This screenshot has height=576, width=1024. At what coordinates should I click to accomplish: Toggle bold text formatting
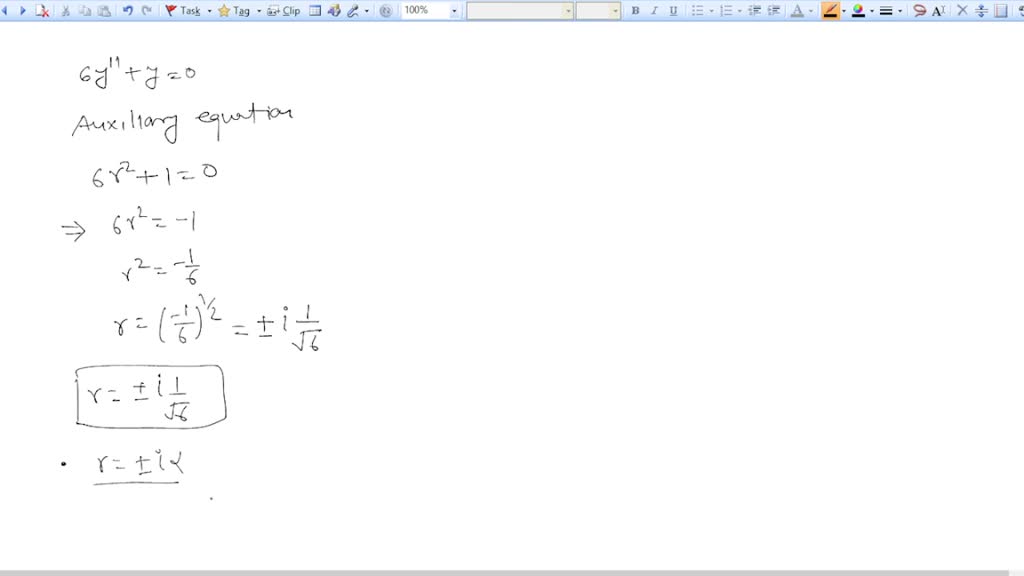635,10
